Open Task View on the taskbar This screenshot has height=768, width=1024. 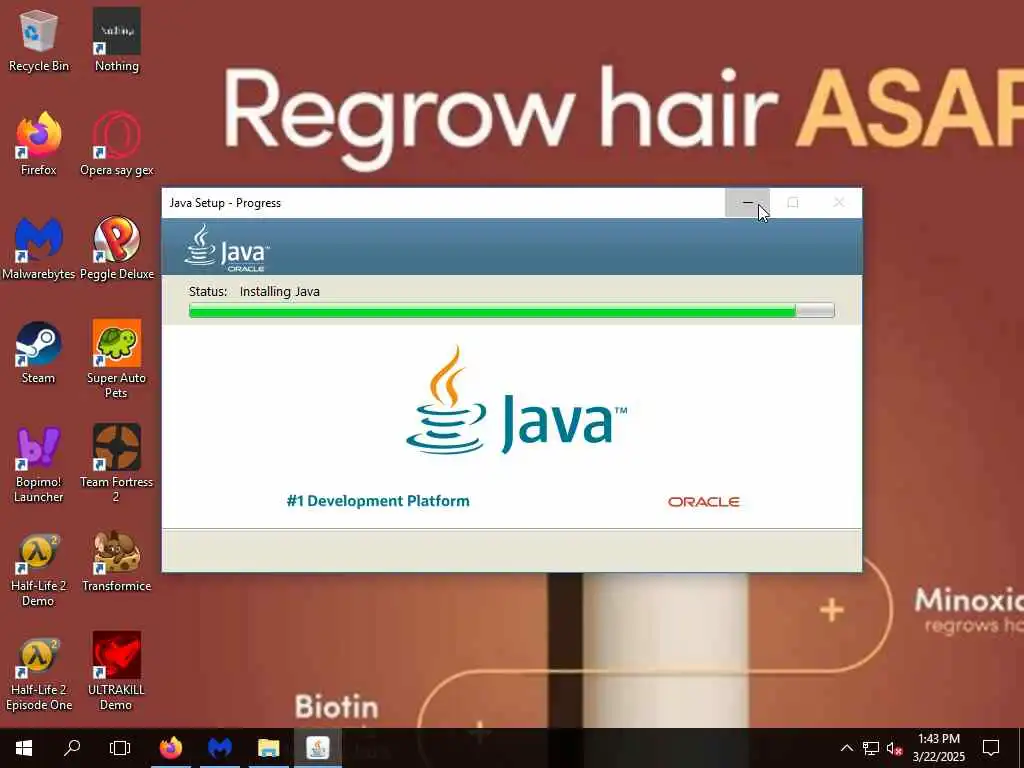(x=120, y=748)
